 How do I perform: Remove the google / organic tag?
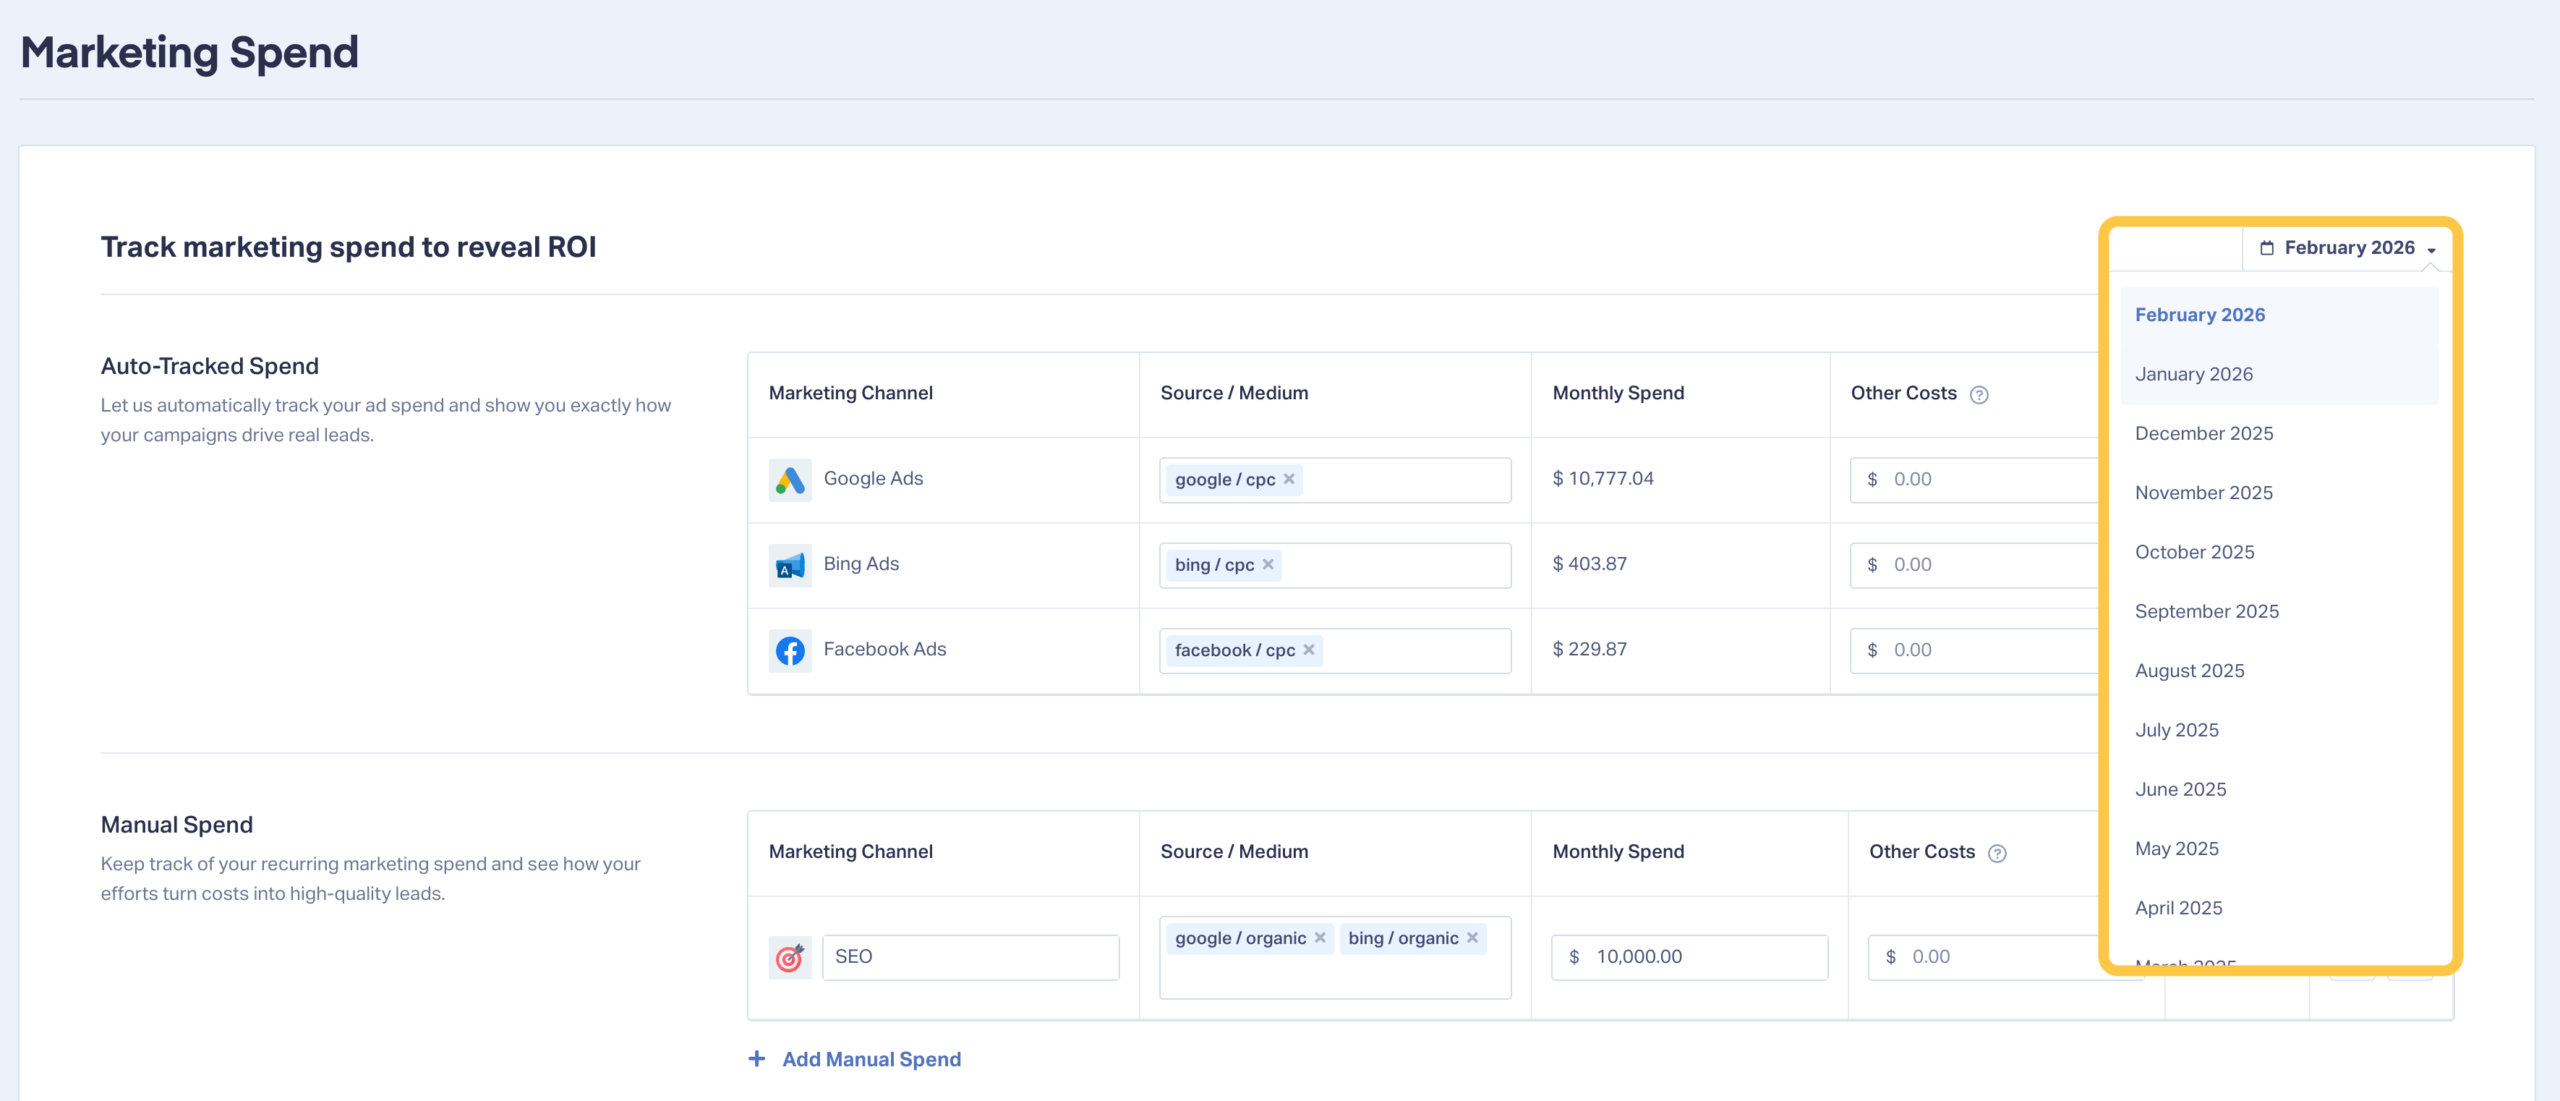click(x=1320, y=938)
